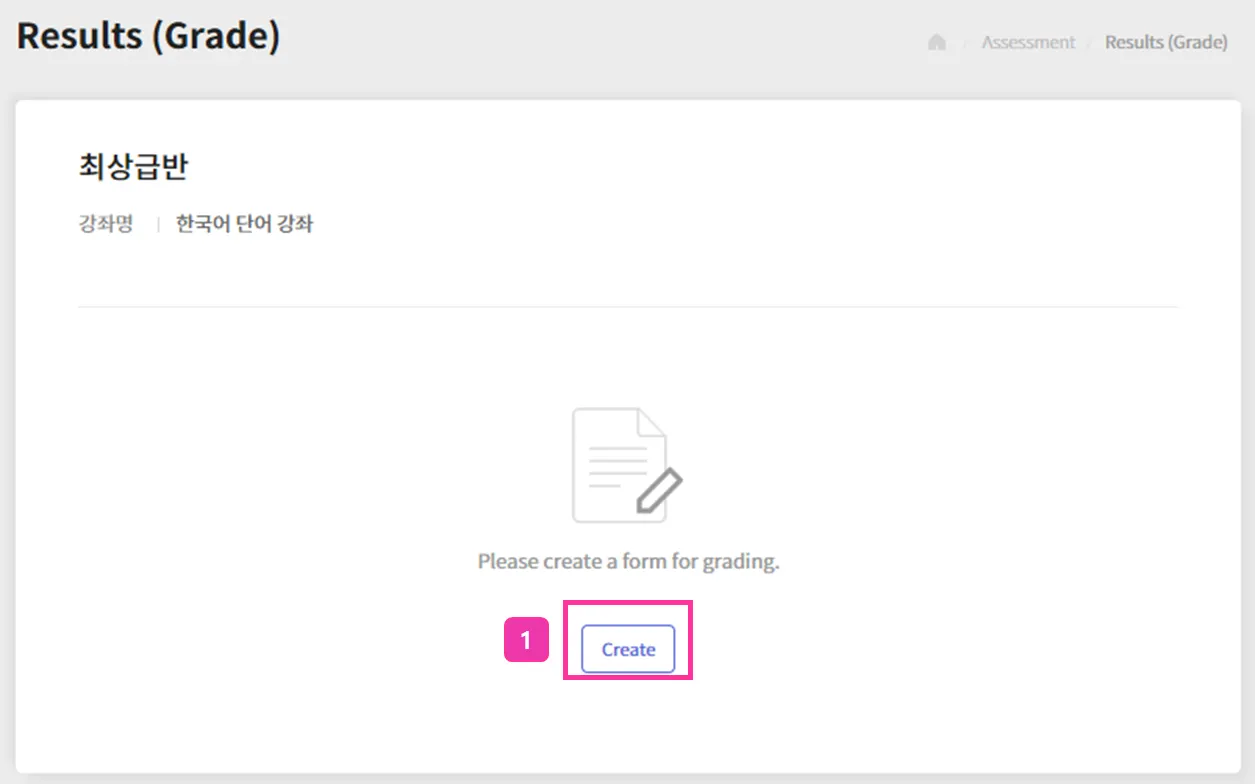1255x784 pixels.
Task: Click the 'Please create a form for grading' message
Action: [x=628, y=561]
